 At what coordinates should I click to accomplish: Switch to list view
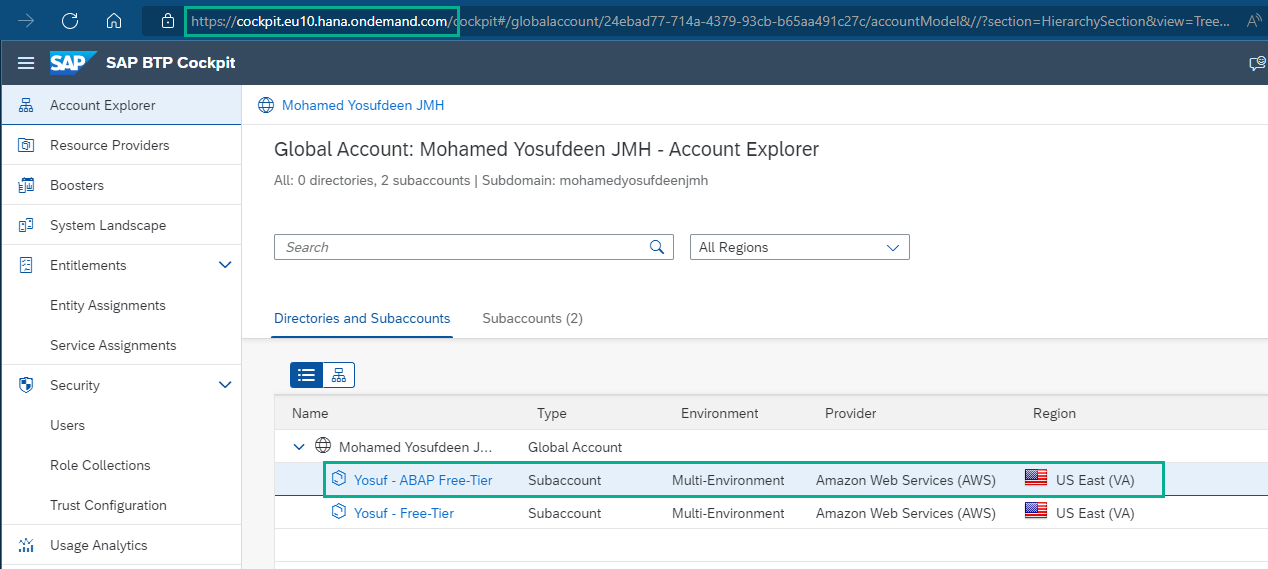[306, 375]
